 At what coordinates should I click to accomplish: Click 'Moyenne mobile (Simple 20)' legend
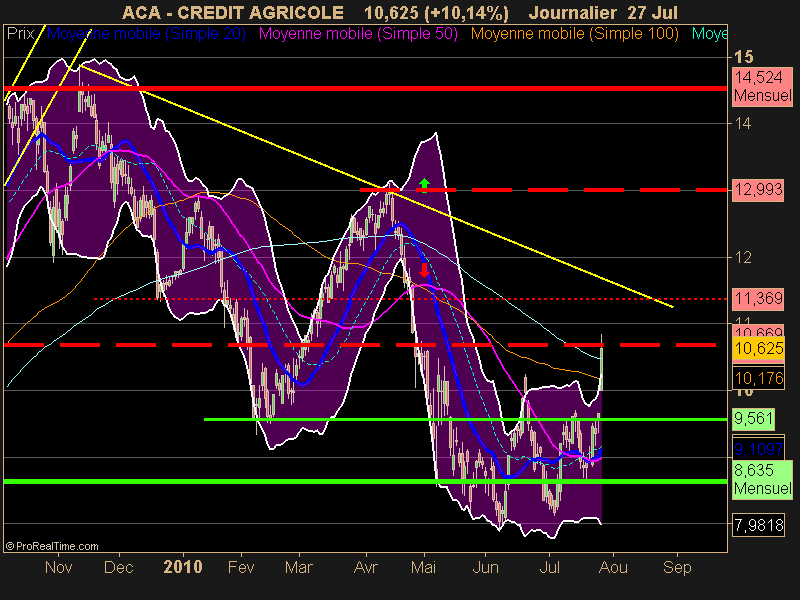click(146, 34)
